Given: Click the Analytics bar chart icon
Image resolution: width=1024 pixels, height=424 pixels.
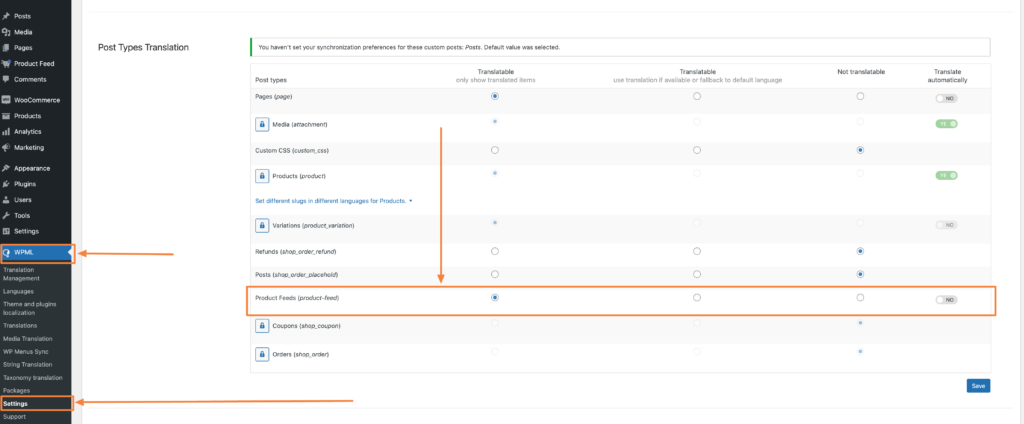Looking at the screenshot, I should (6, 131).
